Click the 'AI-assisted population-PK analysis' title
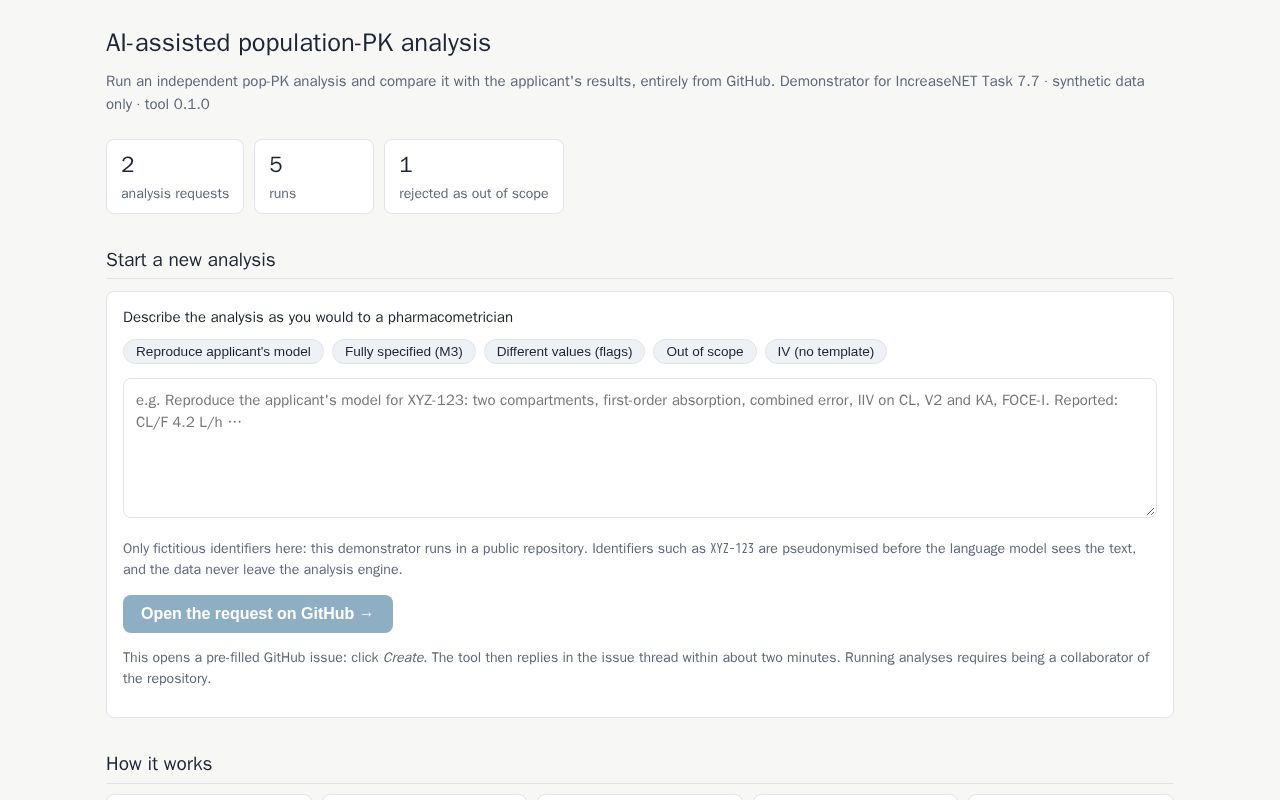Viewport: 1280px width, 800px height. pos(298,43)
